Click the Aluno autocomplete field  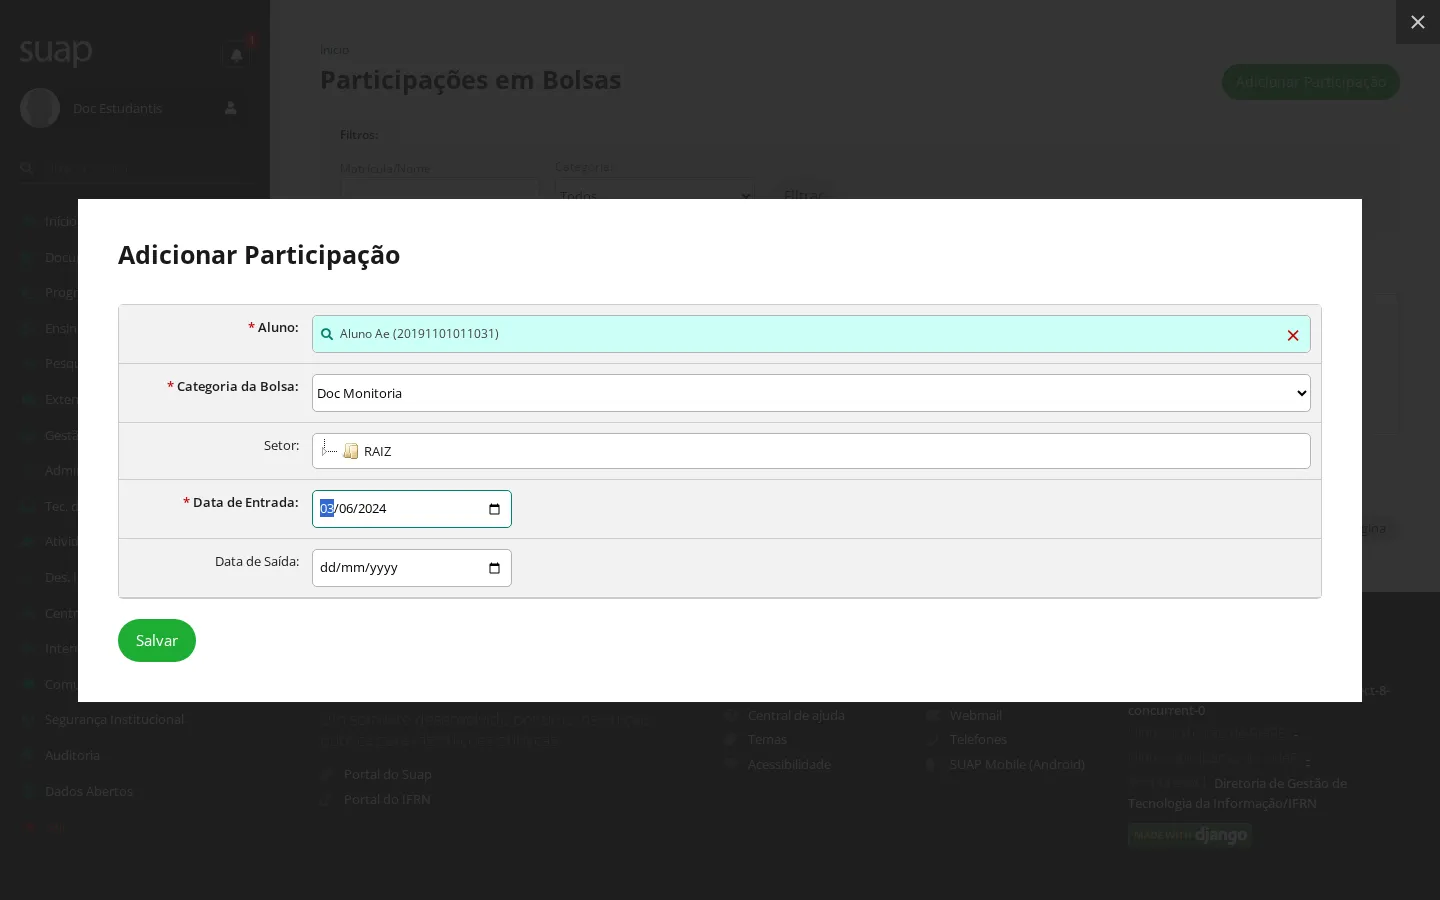tap(811, 334)
